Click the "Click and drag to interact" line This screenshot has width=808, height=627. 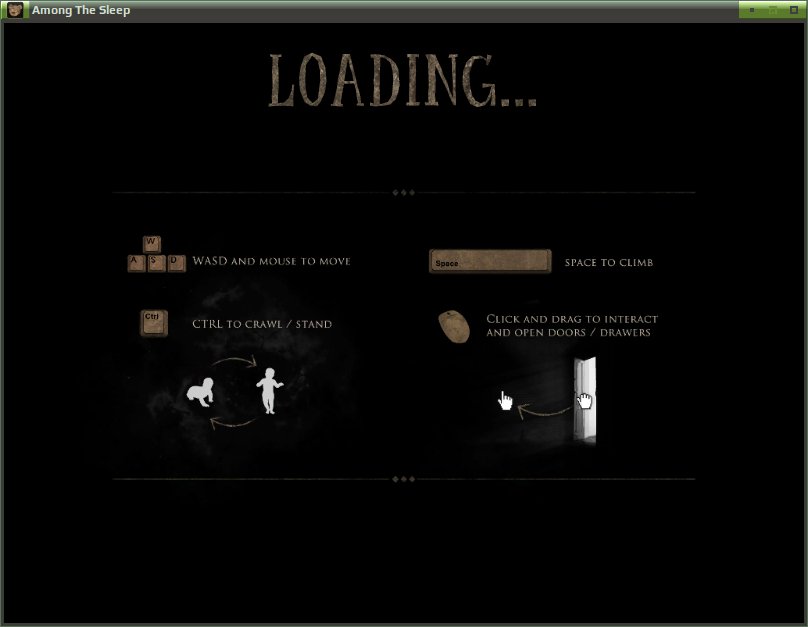[572, 319]
